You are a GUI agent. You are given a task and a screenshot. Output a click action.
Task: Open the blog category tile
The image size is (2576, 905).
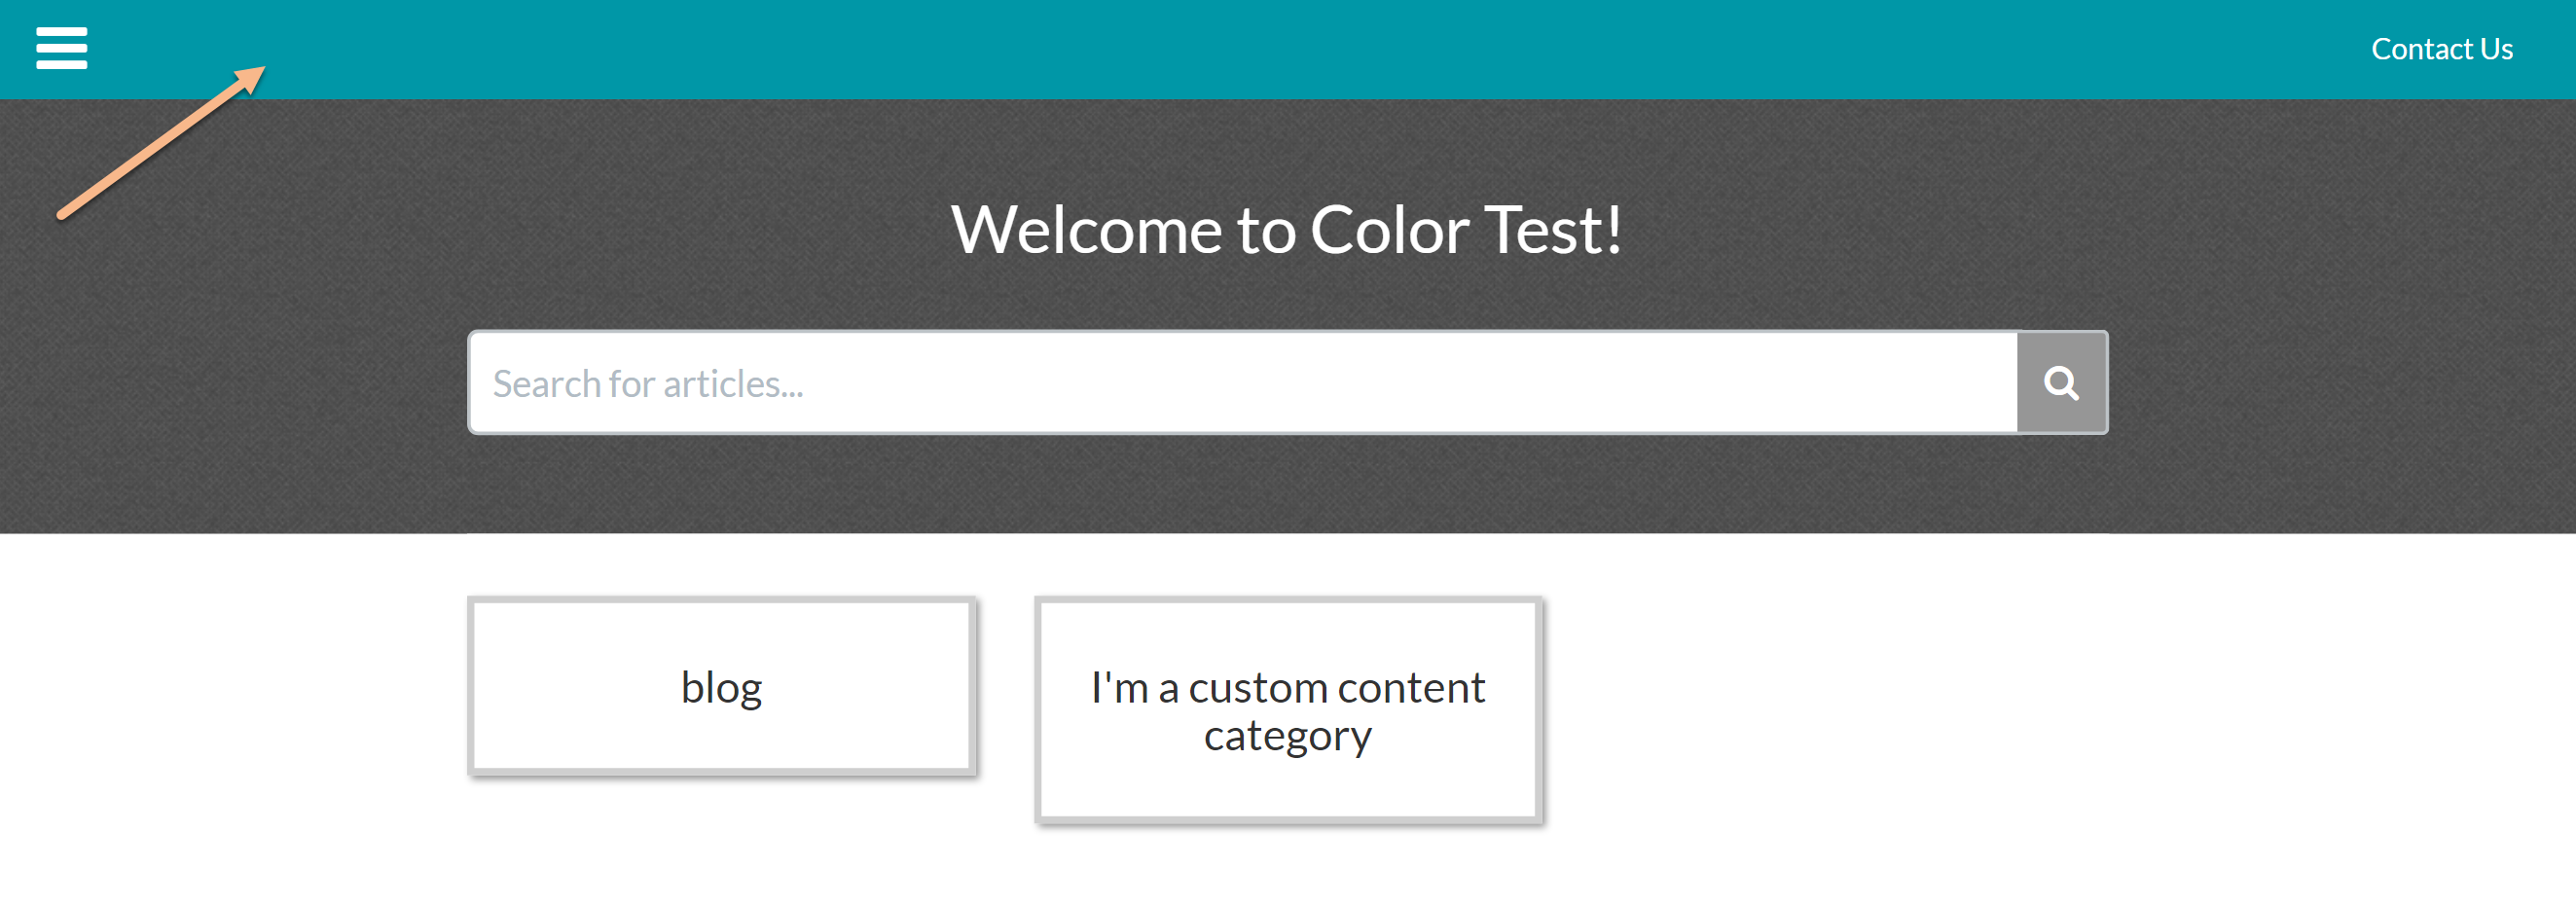[721, 686]
